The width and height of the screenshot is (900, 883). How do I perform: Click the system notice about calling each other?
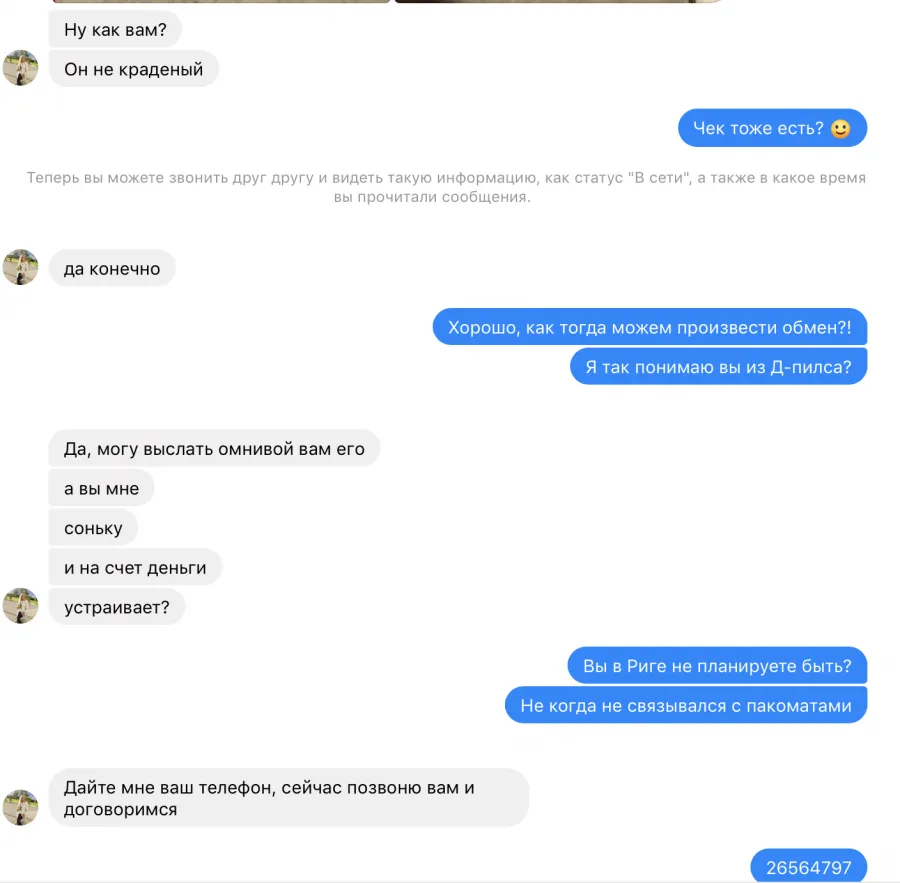tap(446, 187)
